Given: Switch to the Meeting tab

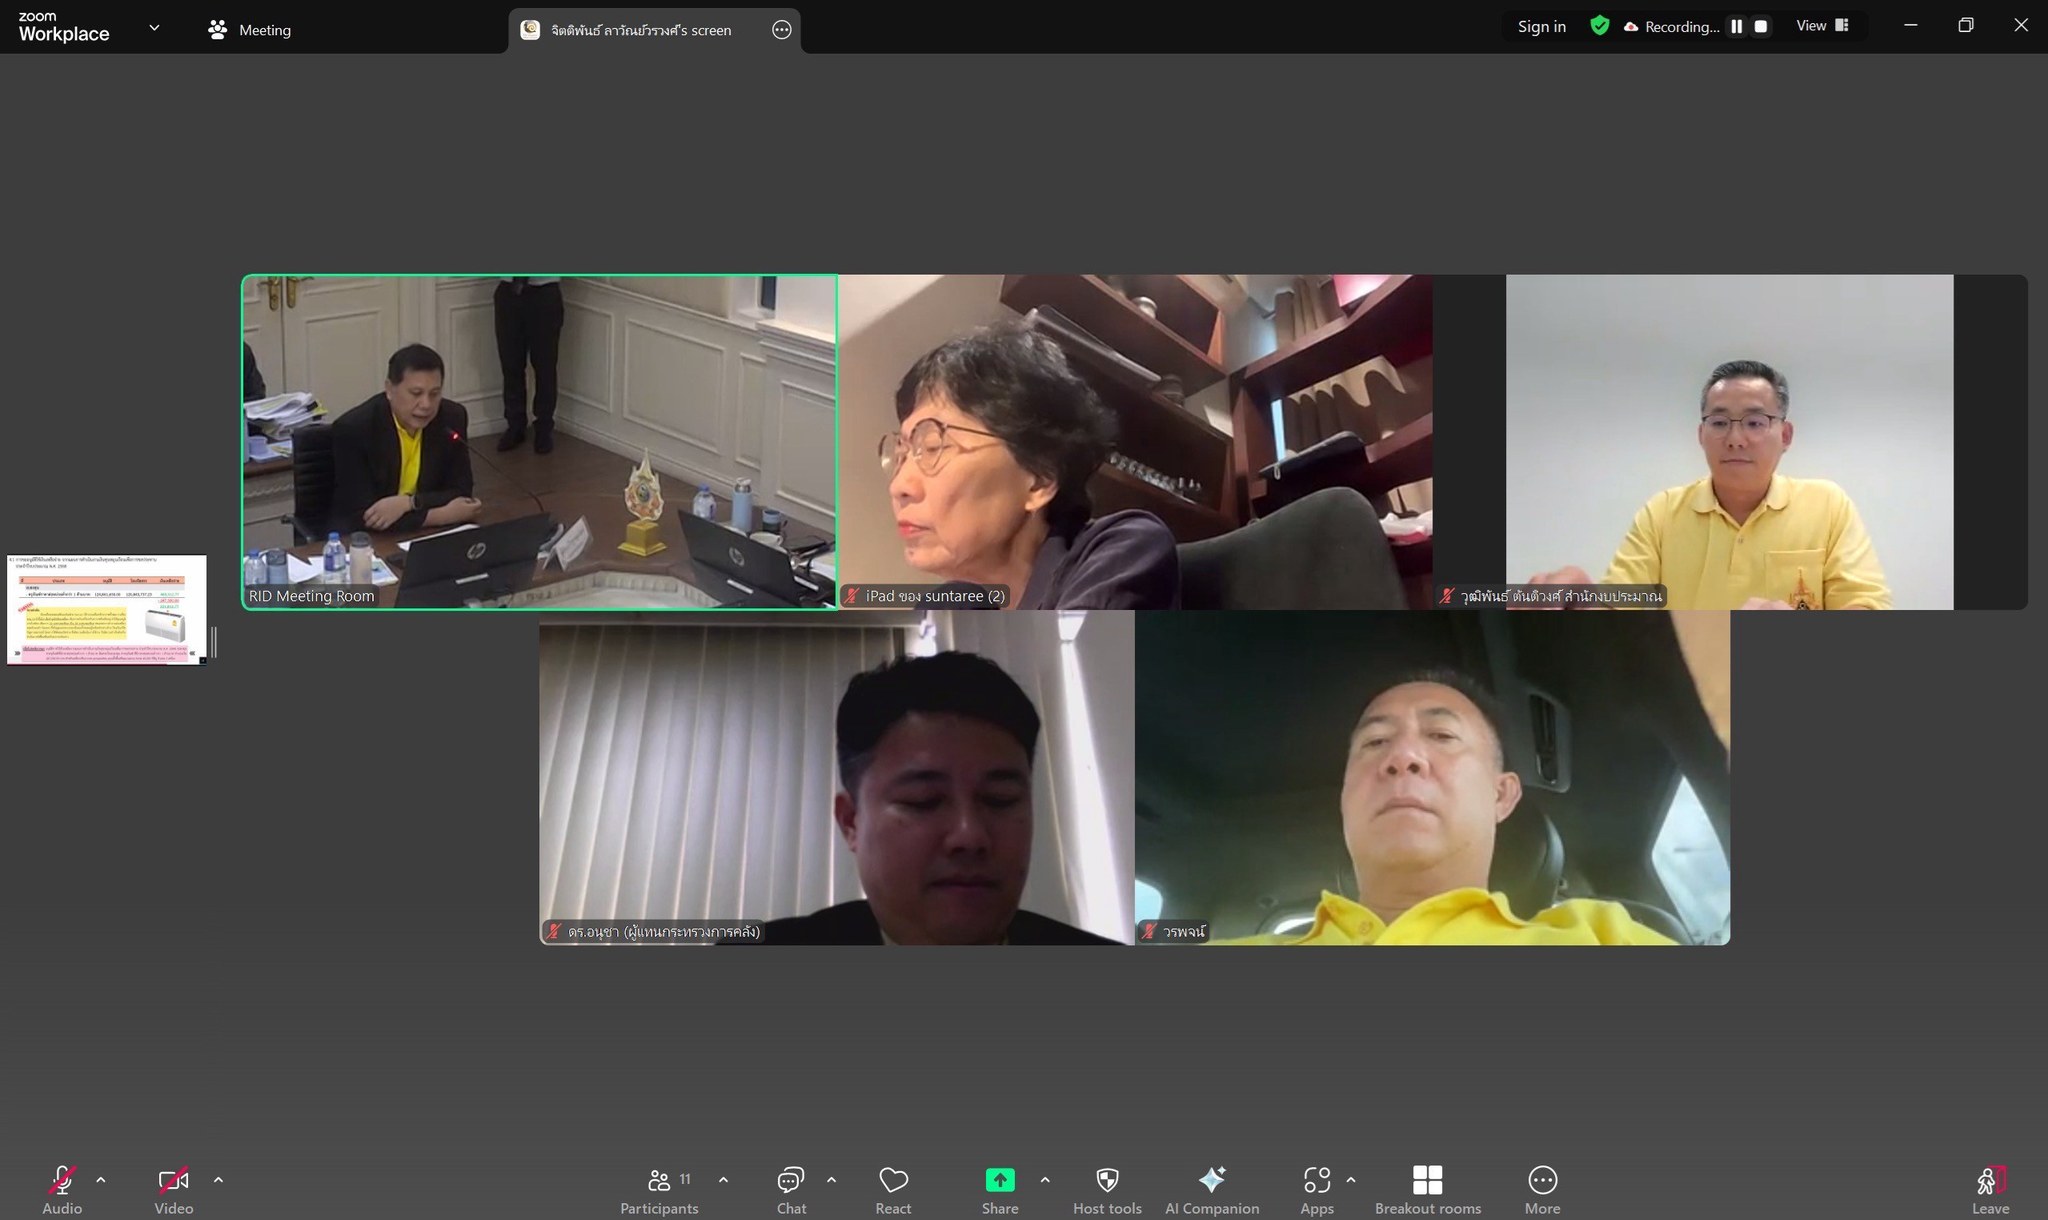Looking at the screenshot, I should click(x=250, y=30).
